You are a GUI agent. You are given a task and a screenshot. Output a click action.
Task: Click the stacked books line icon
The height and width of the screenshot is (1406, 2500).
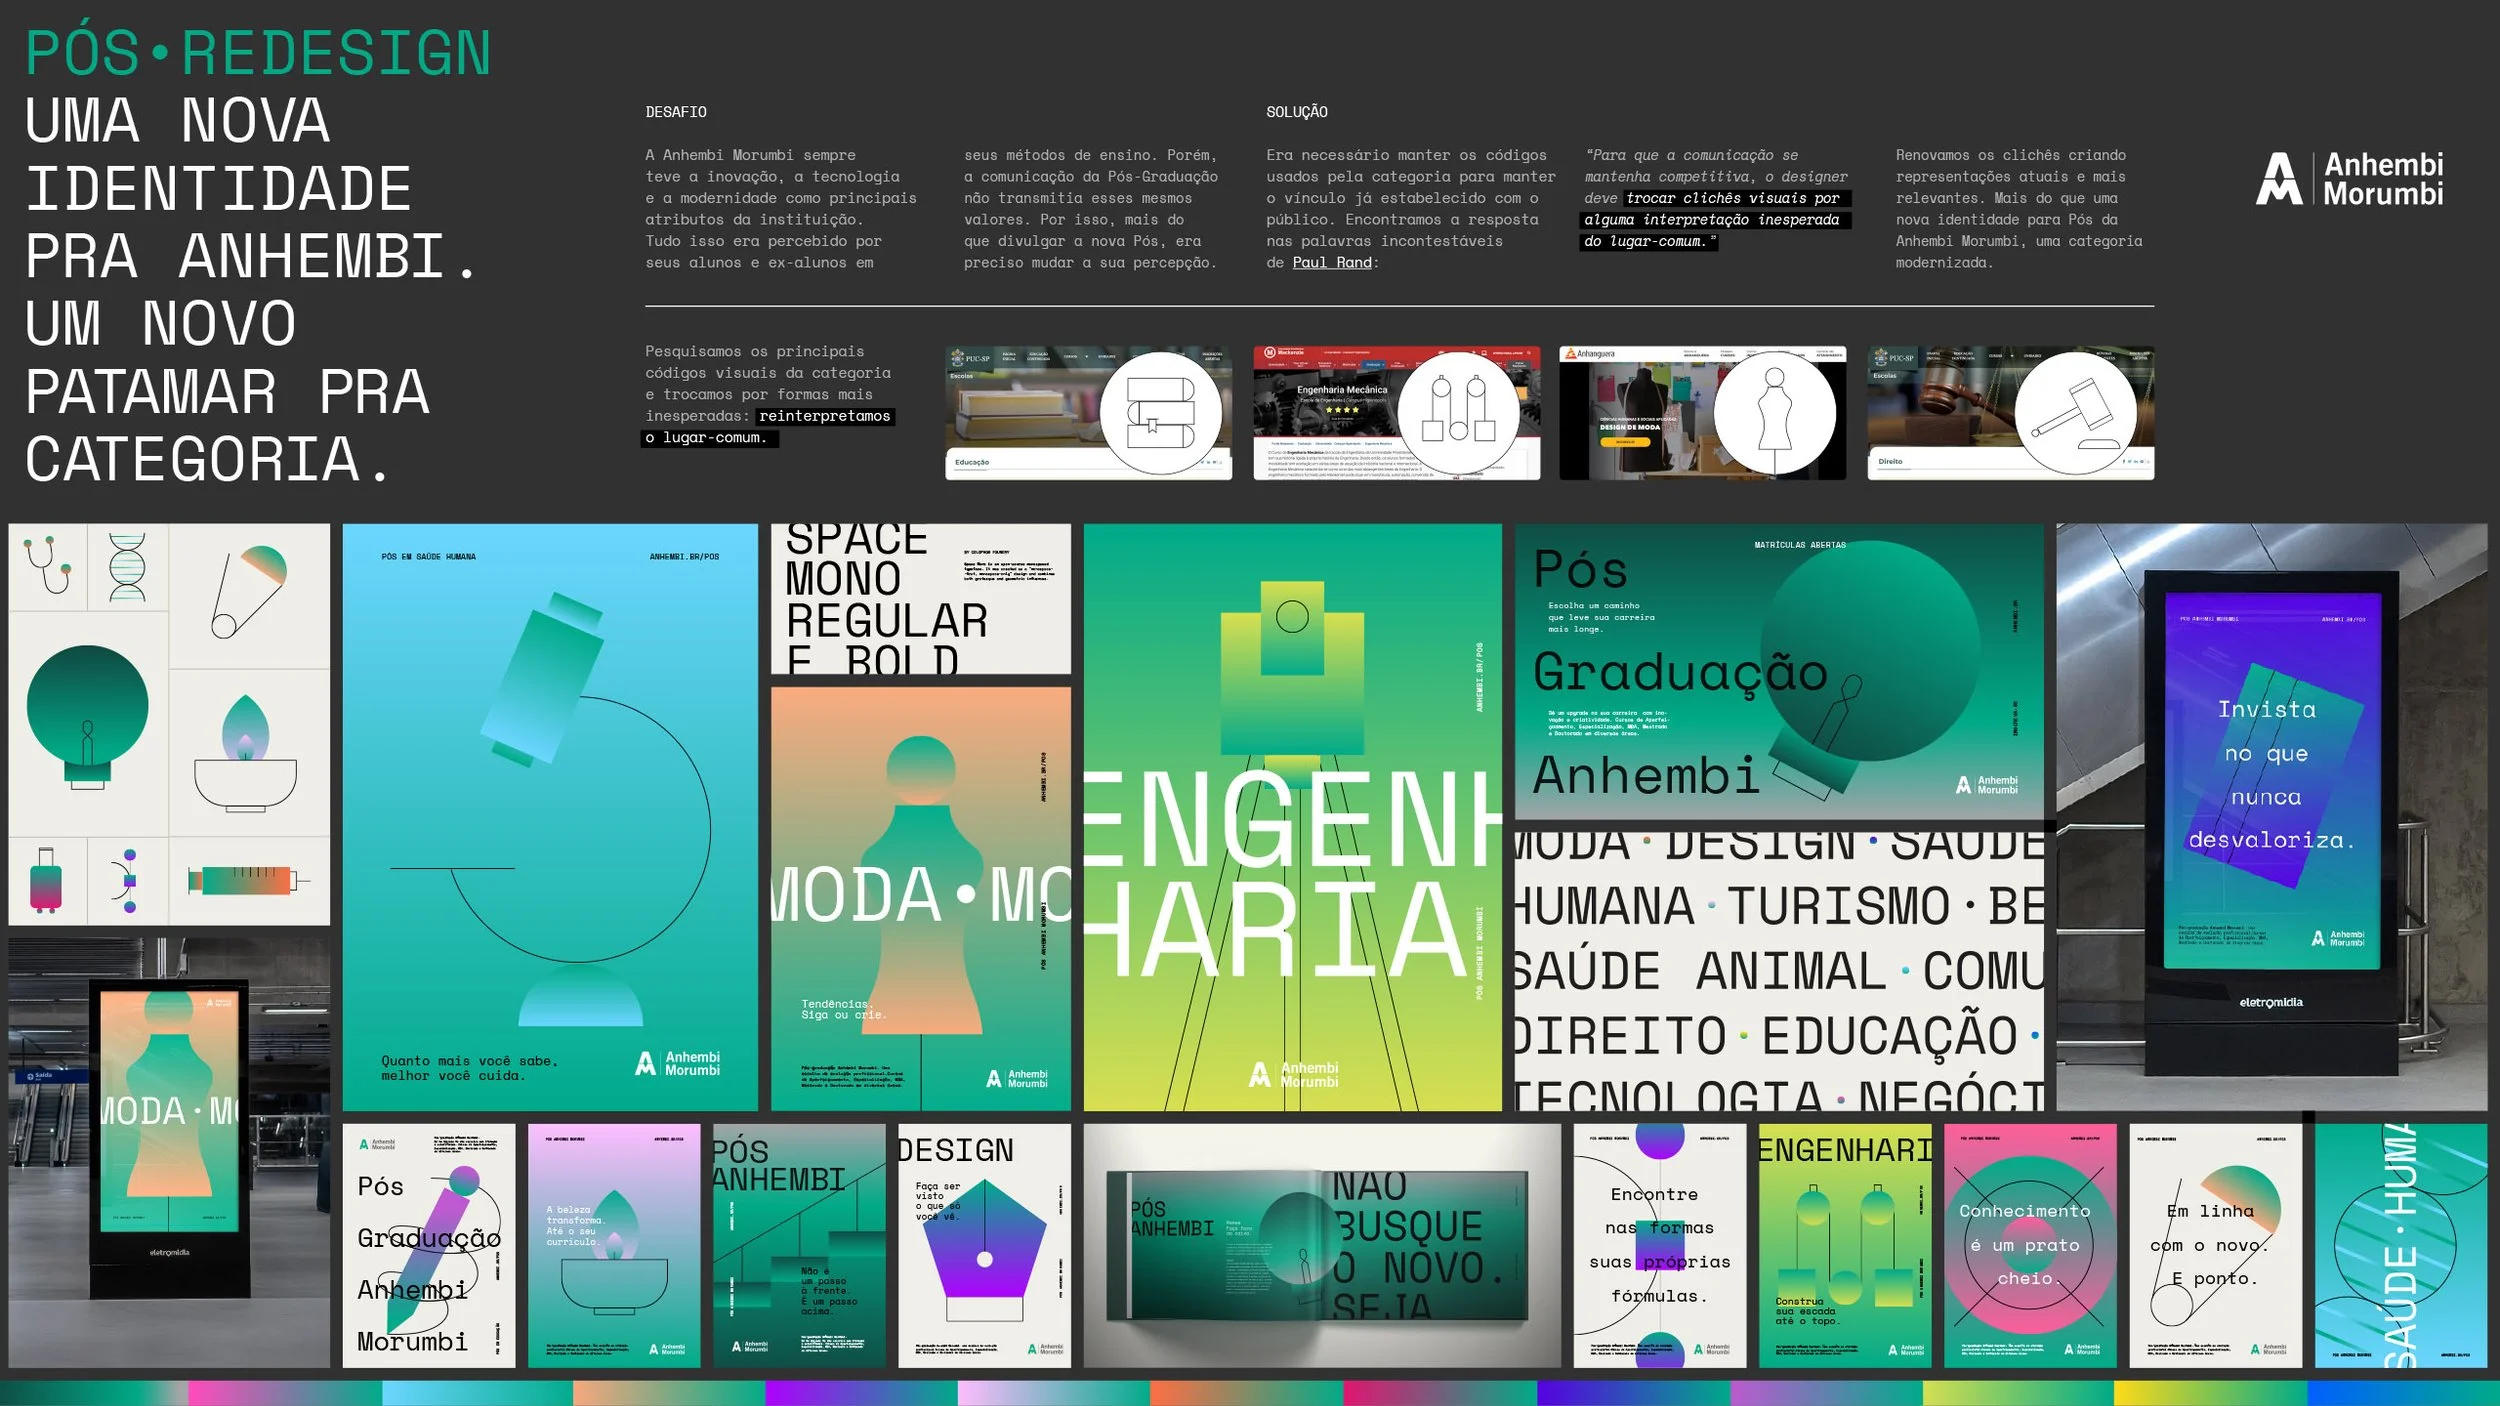(x=1160, y=413)
